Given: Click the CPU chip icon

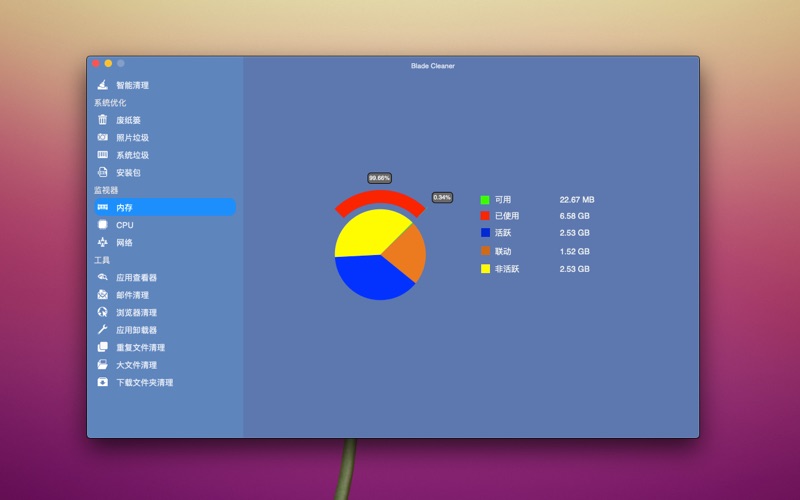Looking at the screenshot, I should coord(103,224).
